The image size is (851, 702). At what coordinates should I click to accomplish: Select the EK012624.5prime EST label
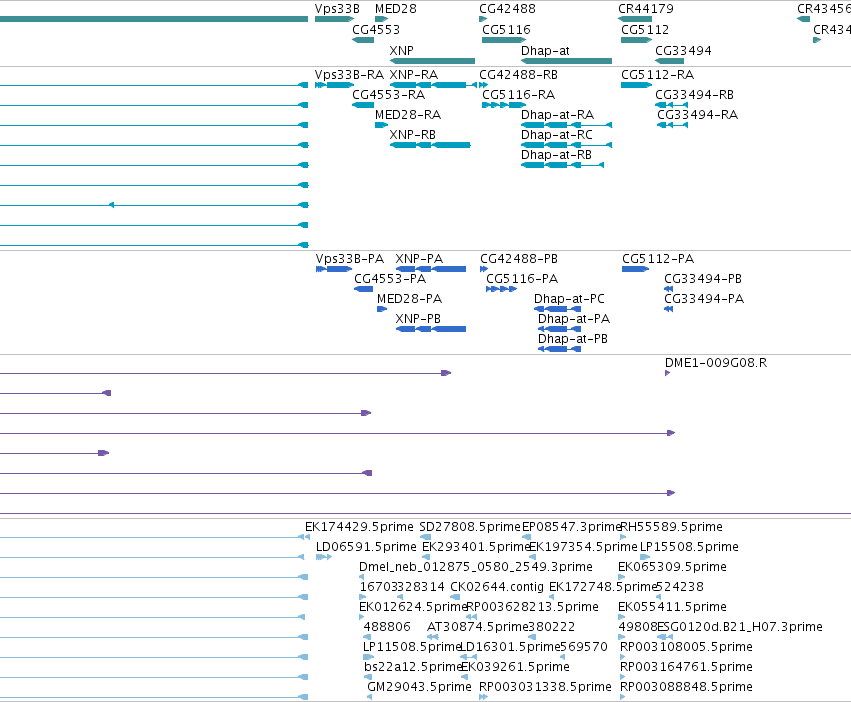coord(414,606)
